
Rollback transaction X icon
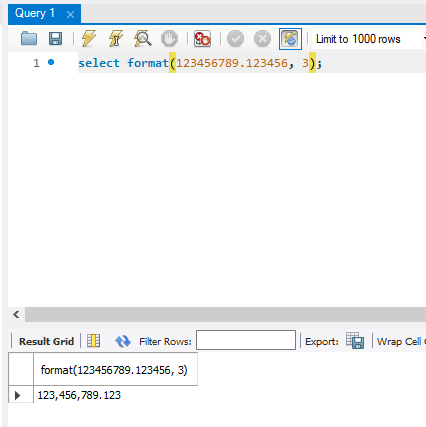click(262, 39)
